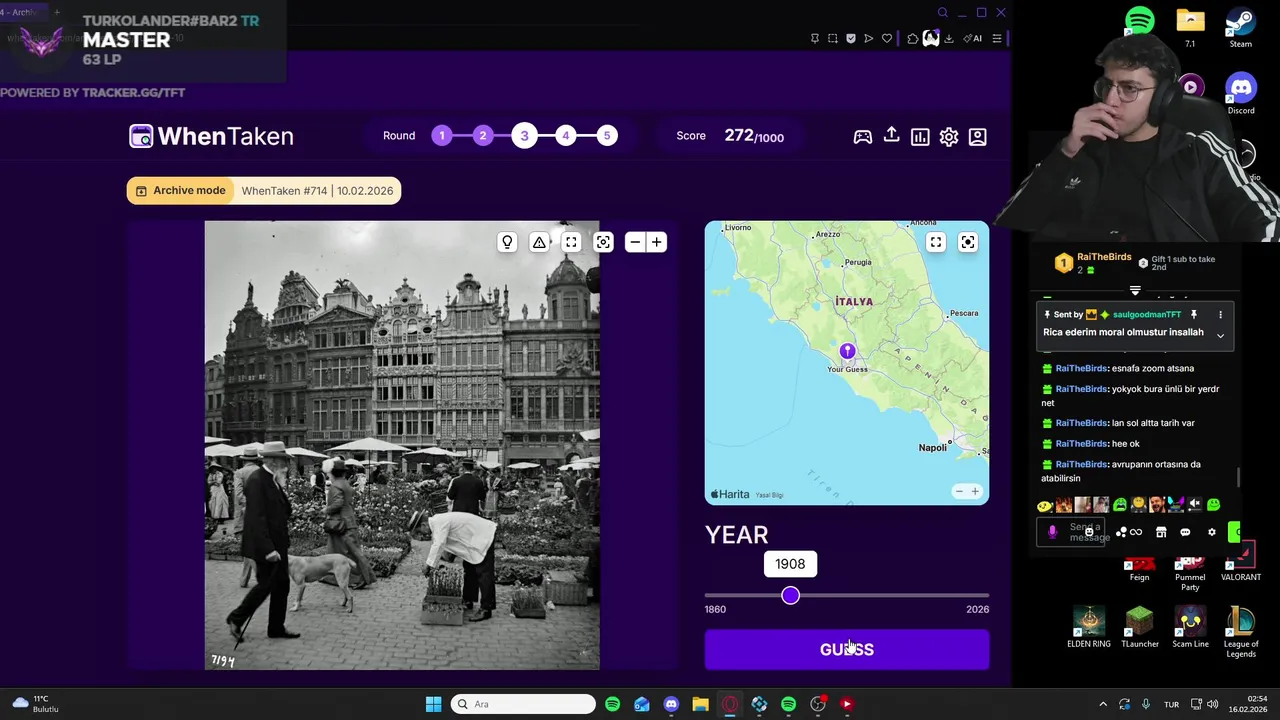The height and width of the screenshot is (720, 1280).
Task: Click the browser pin icon in toolbar
Action: [815, 39]
